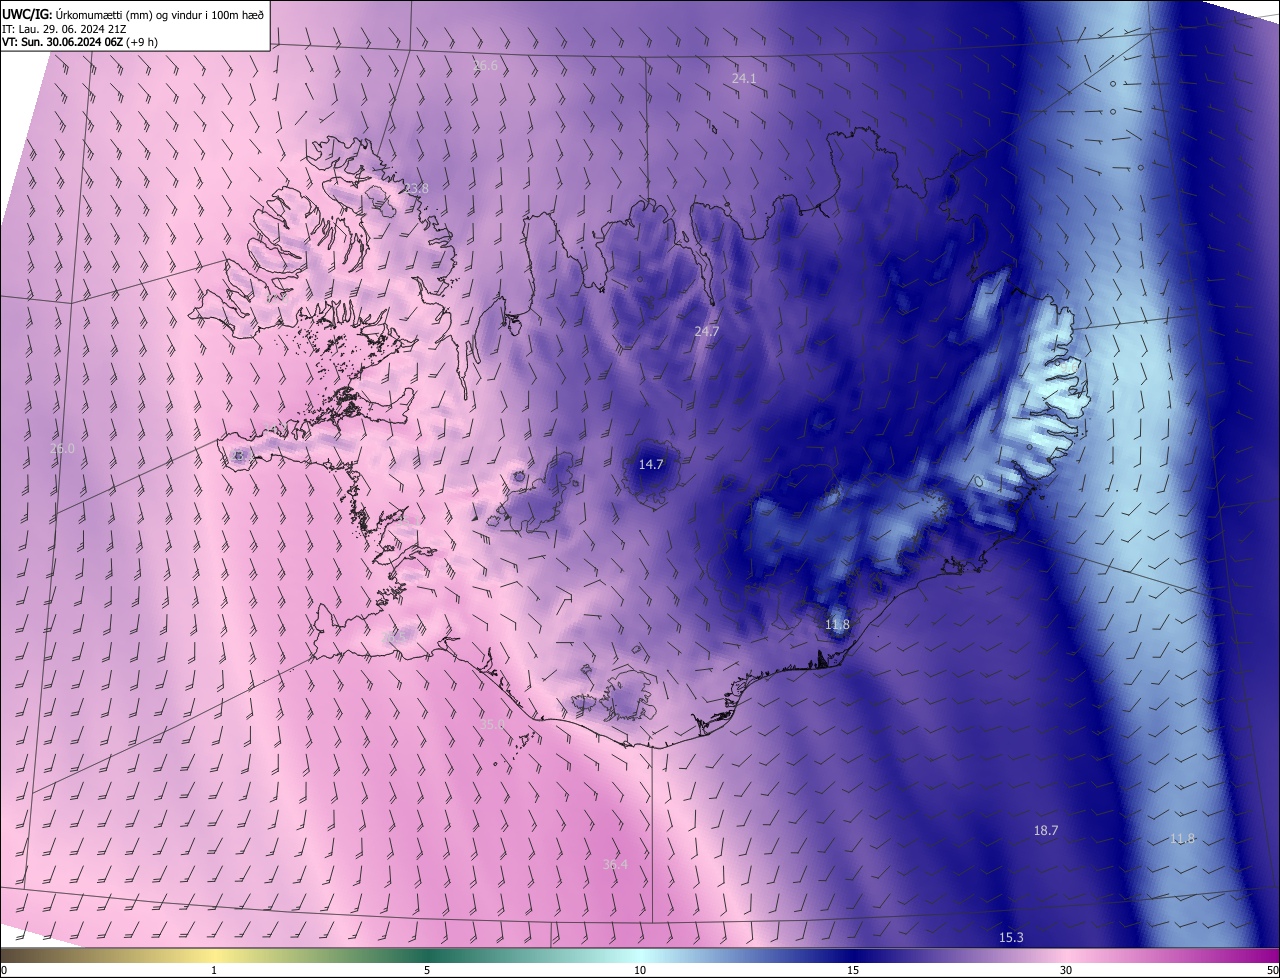Click the 11.8 label on the southeast coast
This screenshot has height=978, width=1280.
(837, 625)
